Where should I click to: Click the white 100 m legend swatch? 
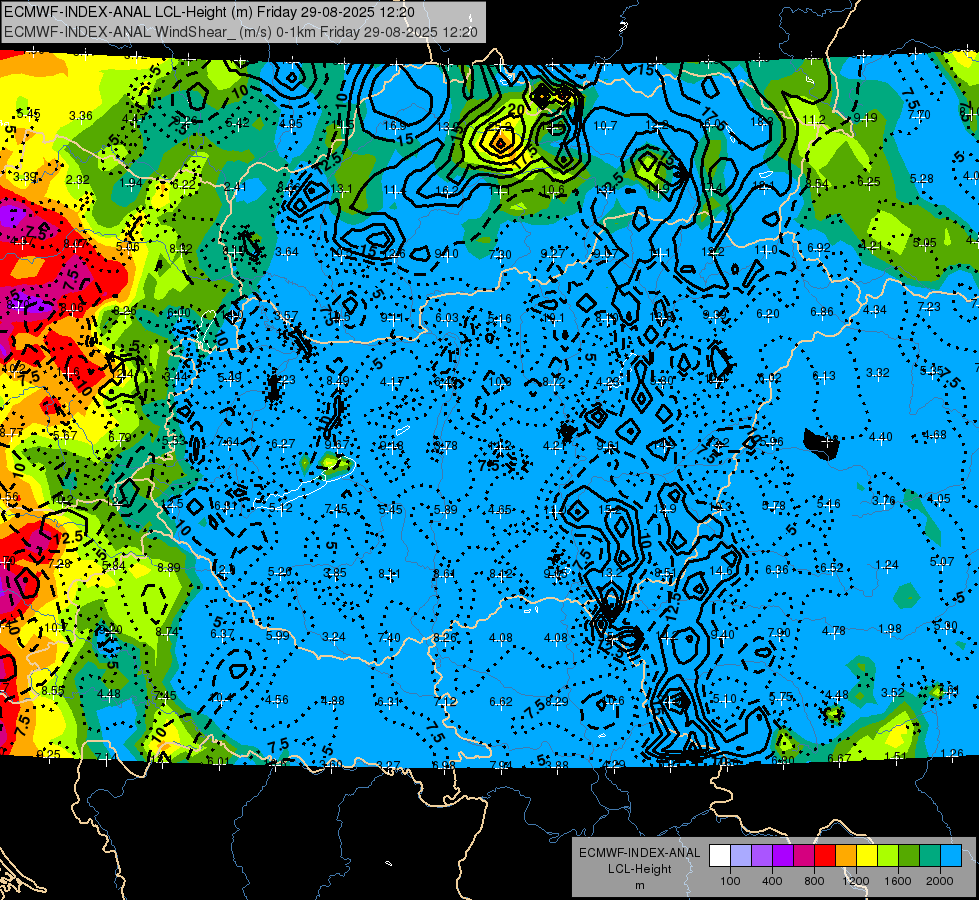pyautogui.click(x=720, y=856)
